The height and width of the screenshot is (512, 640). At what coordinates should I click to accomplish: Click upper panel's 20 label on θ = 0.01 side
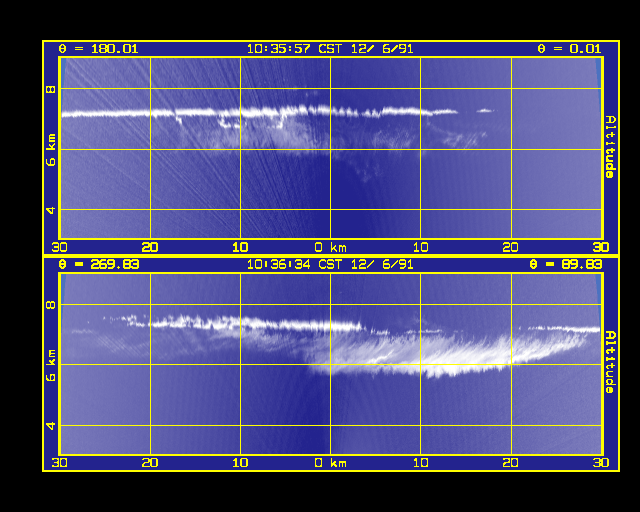511,247
